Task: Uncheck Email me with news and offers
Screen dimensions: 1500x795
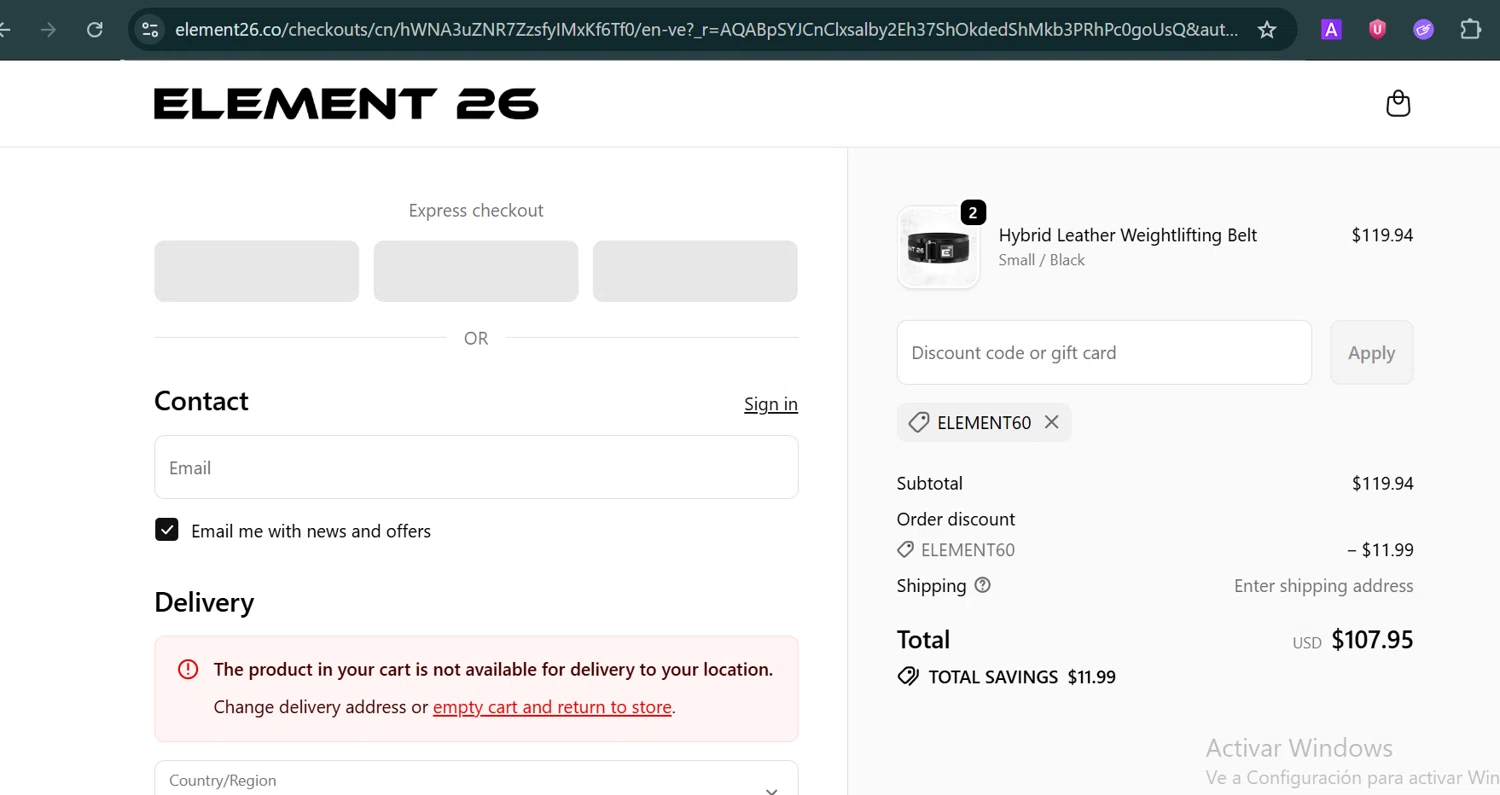Action: click(x=167, y=530)
